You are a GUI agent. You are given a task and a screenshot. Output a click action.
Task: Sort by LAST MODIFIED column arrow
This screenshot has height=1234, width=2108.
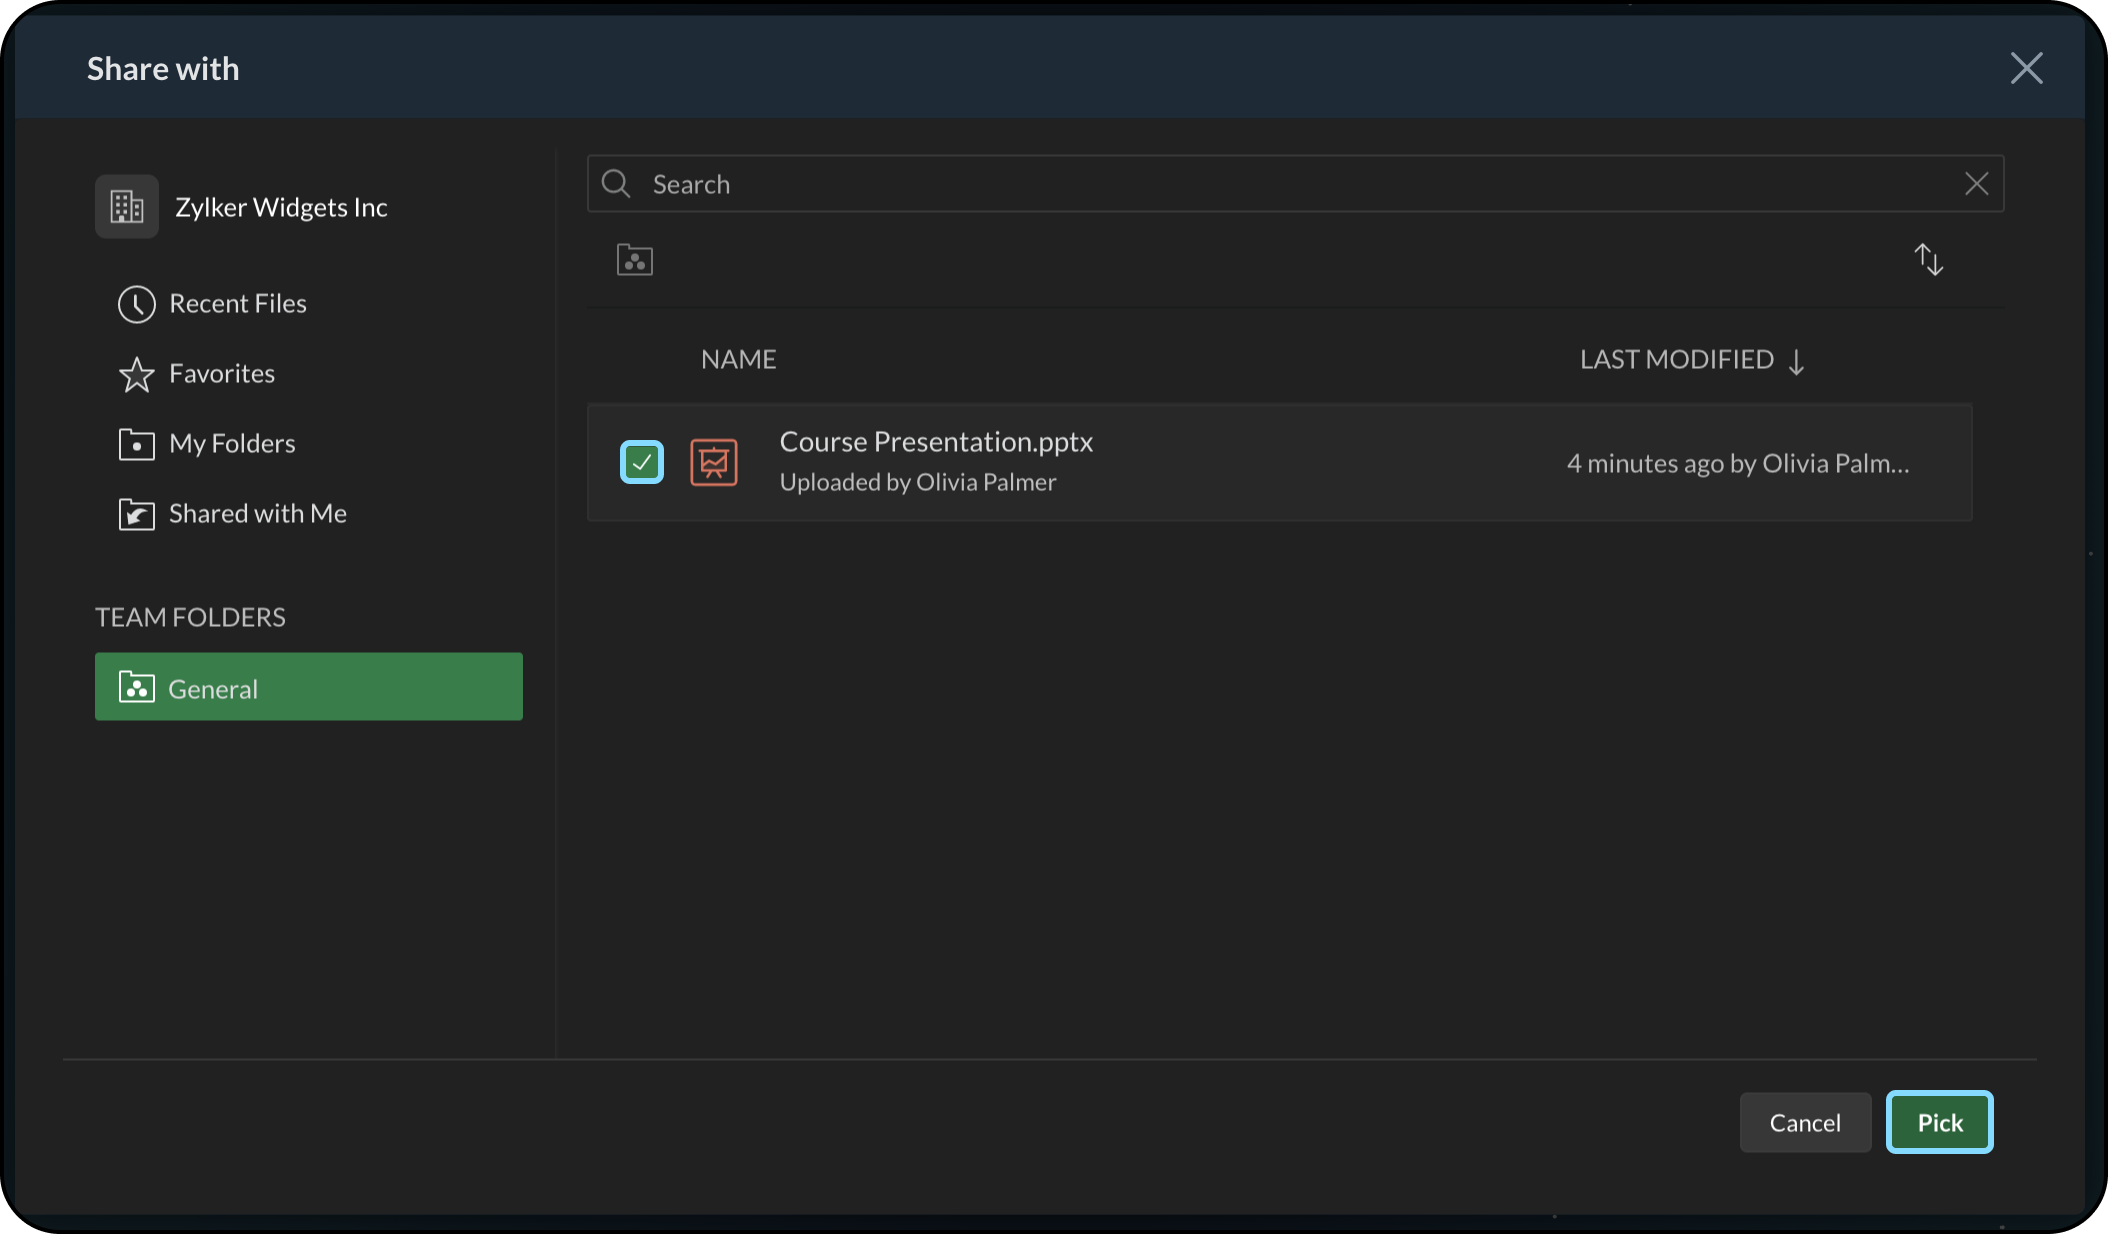coord(1796,361)
